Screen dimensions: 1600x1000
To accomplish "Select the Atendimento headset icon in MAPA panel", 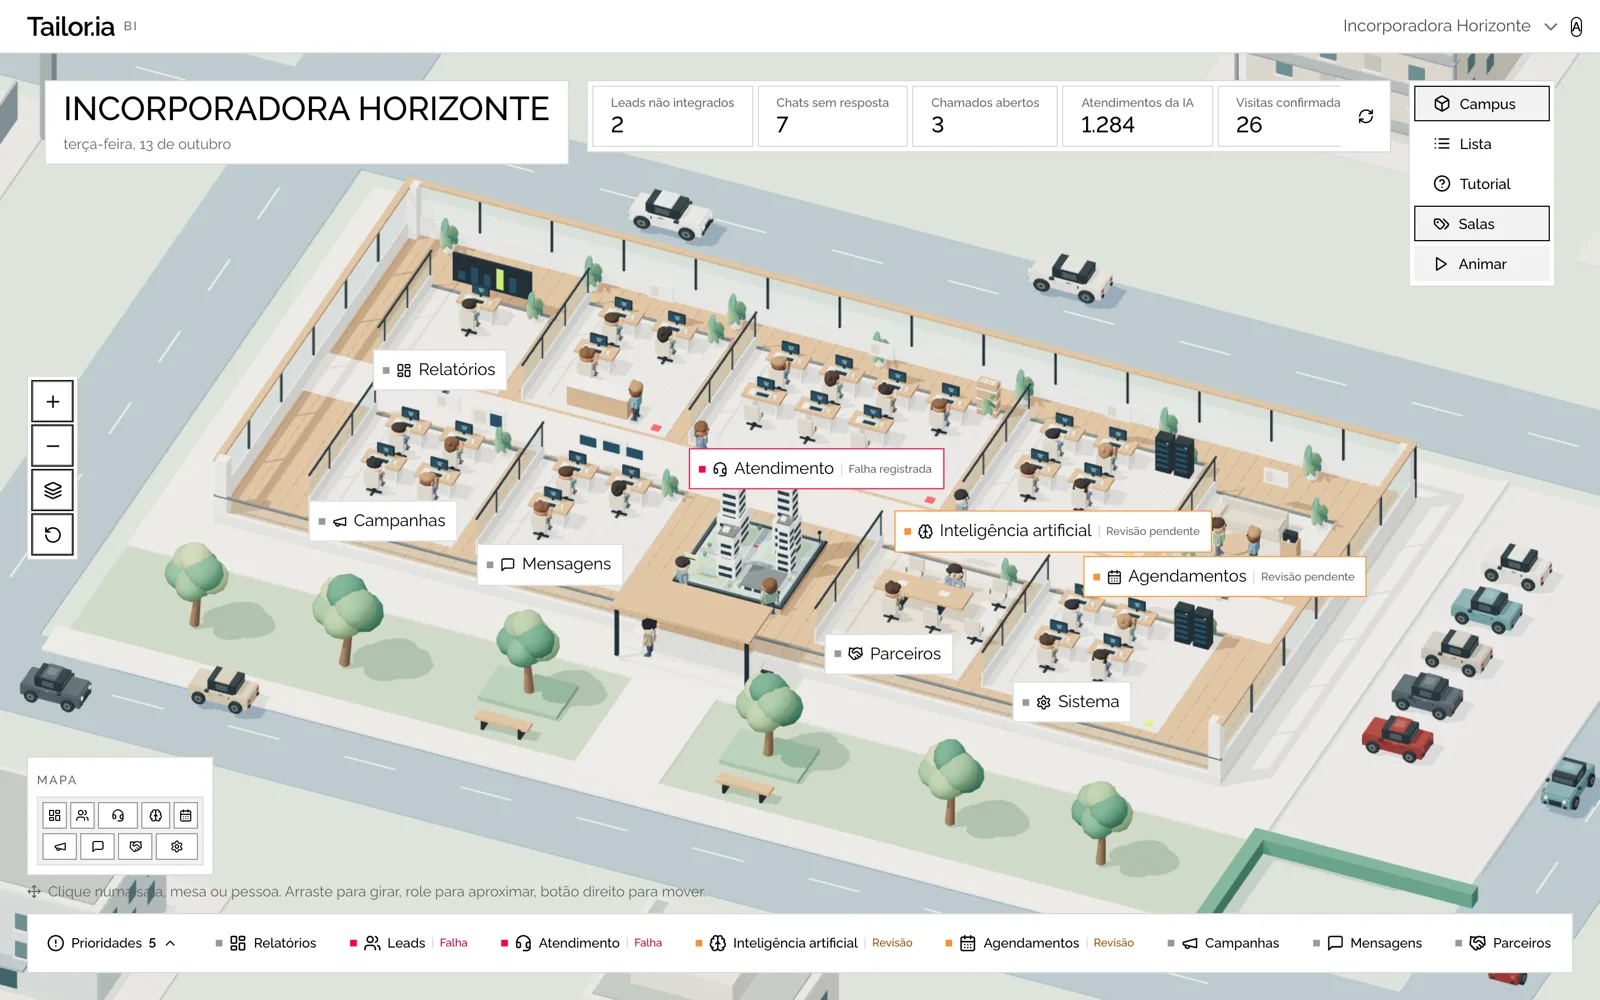I will point(118,815).
